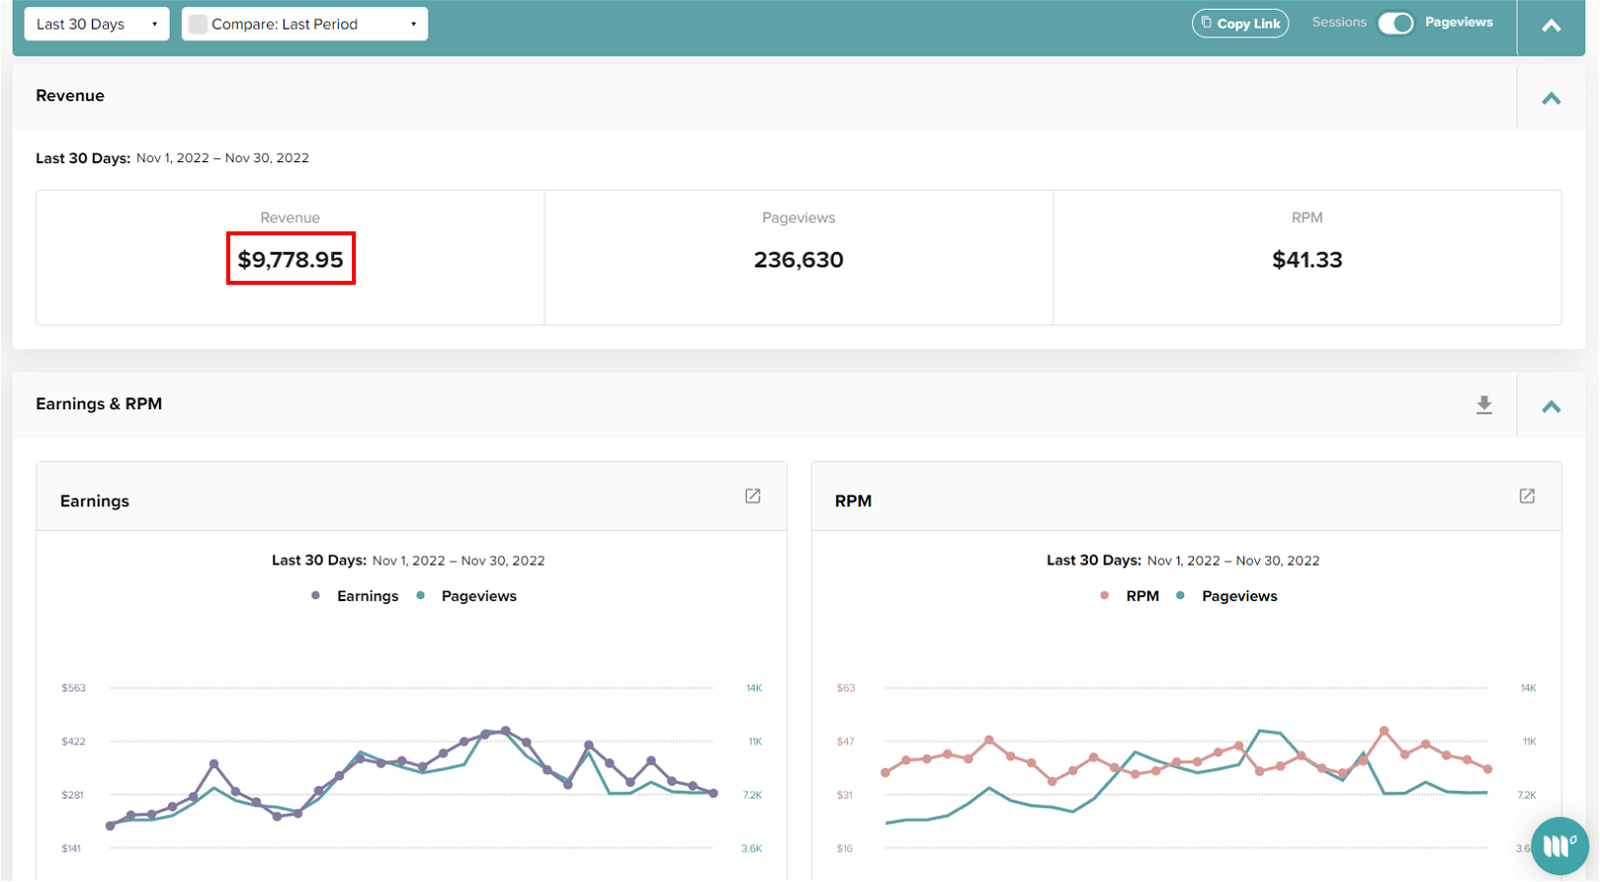Click the RPM chart title
The width and height of the screenshot is (1600, 882).
(853, 501)
